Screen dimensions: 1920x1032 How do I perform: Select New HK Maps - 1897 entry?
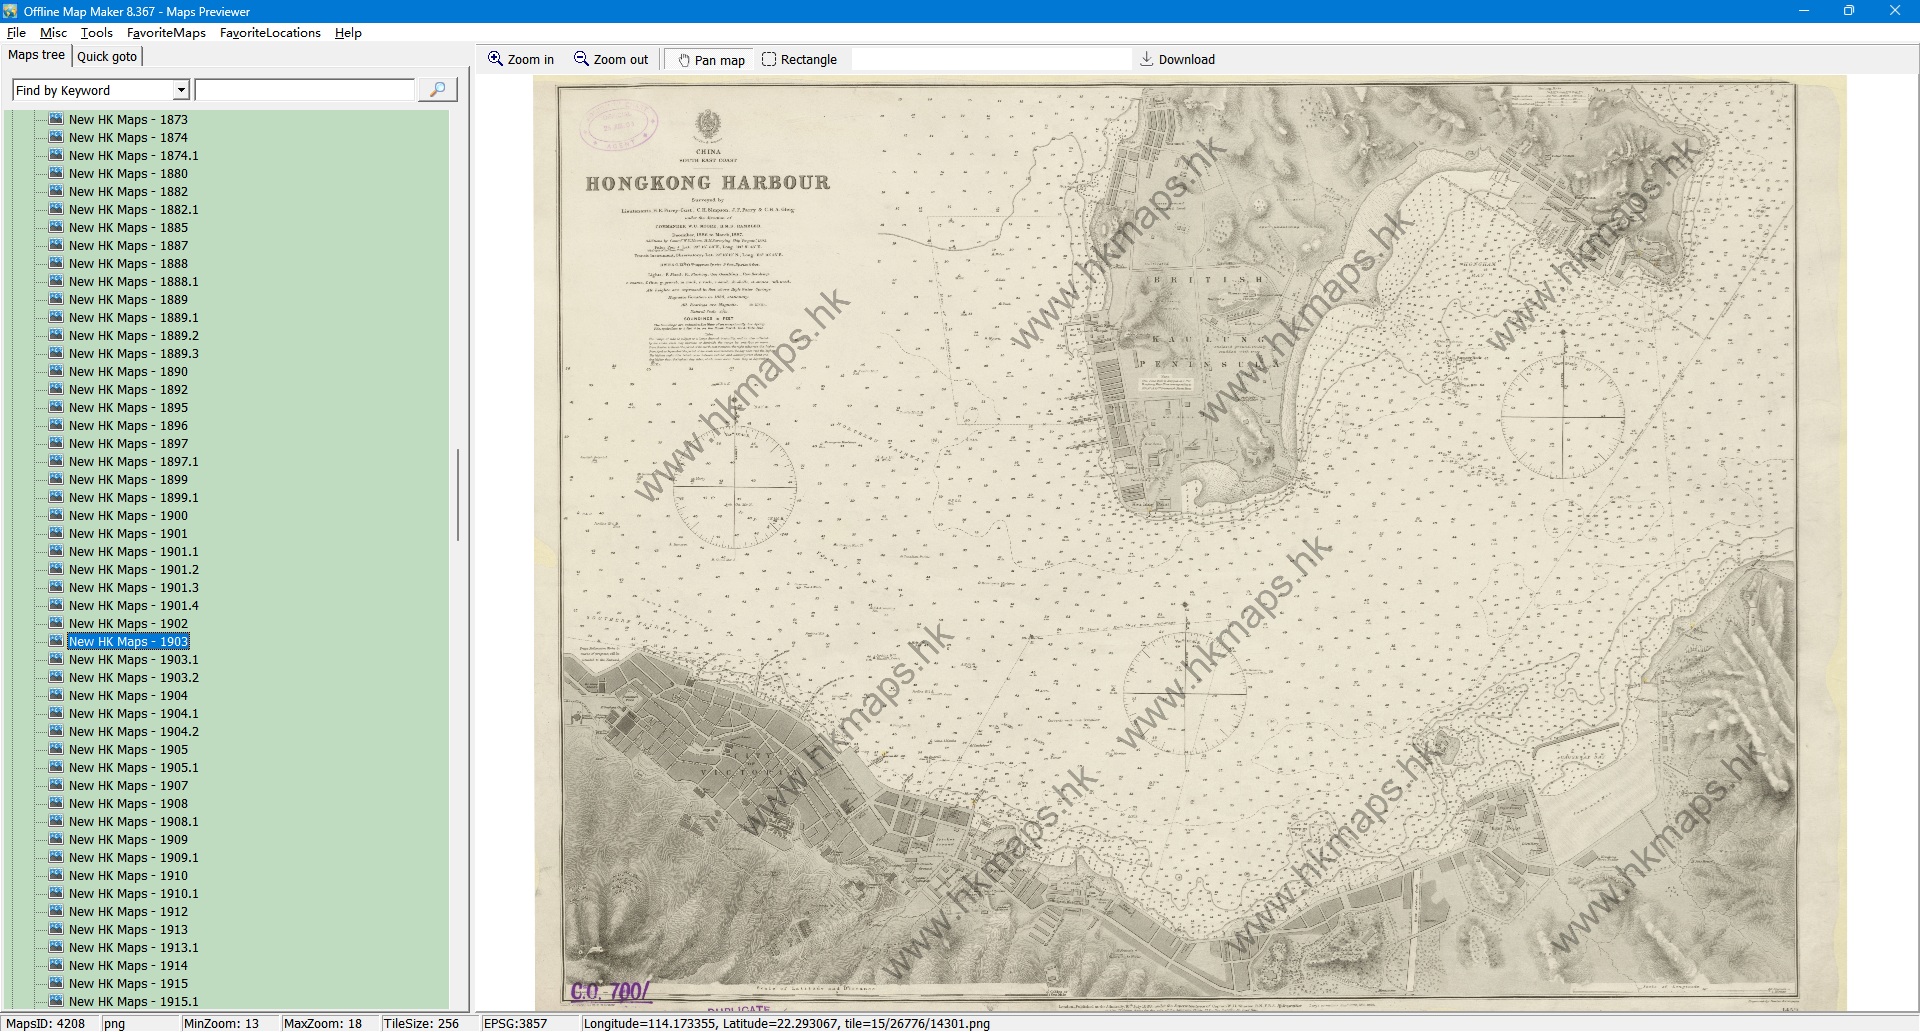(x=128, y=444)
